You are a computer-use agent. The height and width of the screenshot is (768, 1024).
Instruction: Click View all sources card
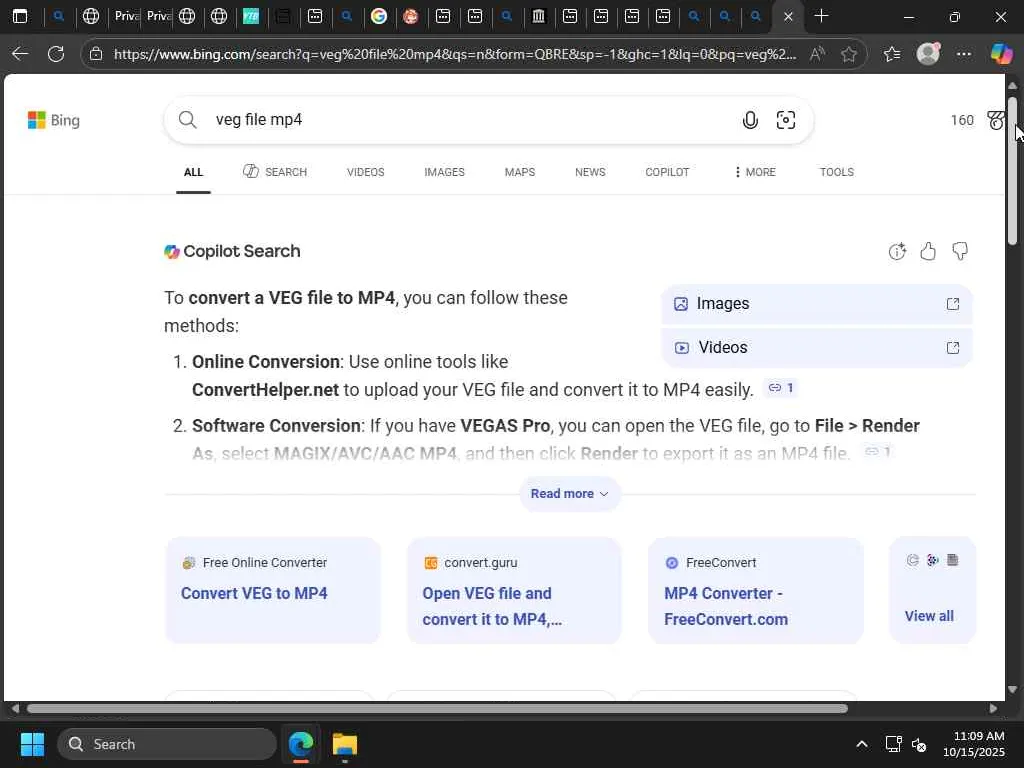[x=933, y=590]
